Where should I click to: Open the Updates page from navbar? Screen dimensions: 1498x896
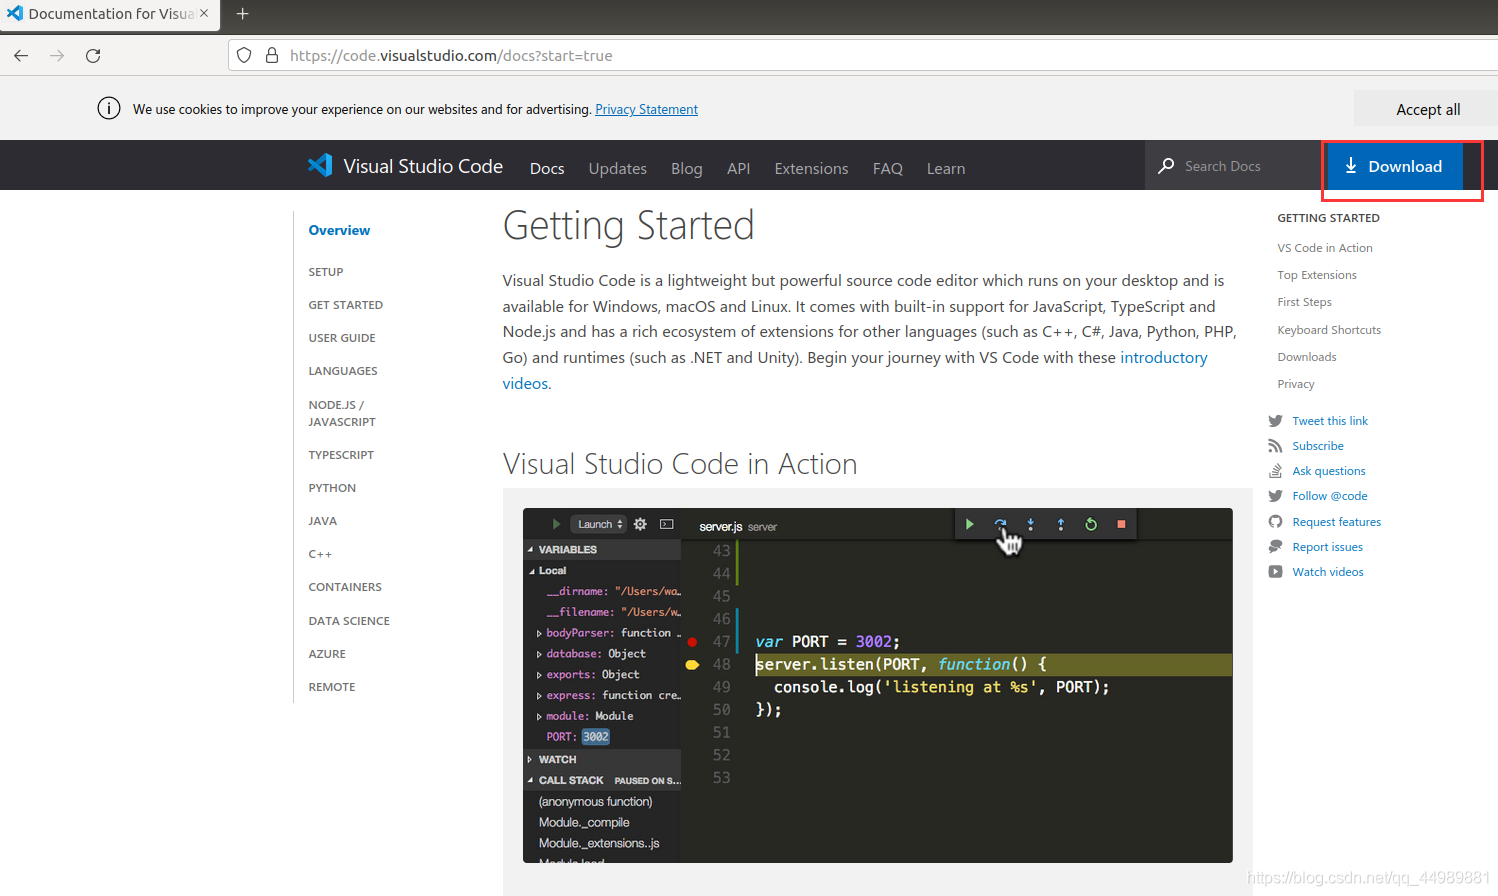[617, 169]
